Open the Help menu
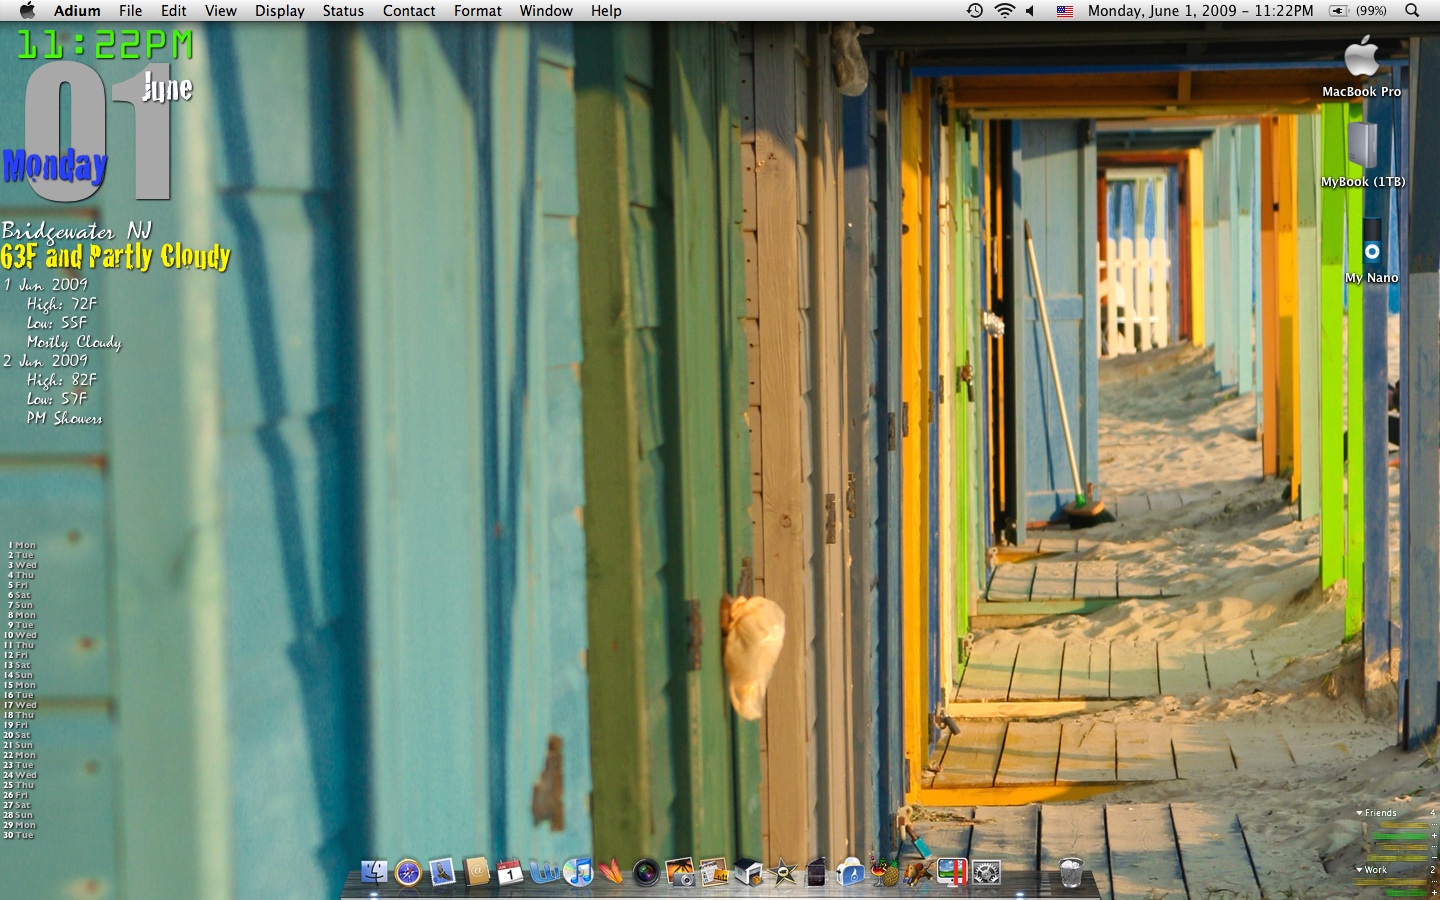1440x900 pixels. [606, 10]
